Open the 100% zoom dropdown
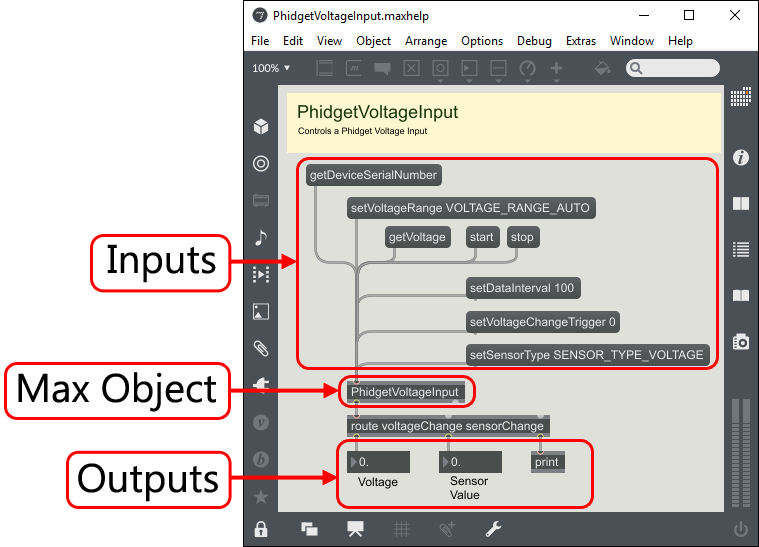 pyautogui.click(x=271, y=68)
